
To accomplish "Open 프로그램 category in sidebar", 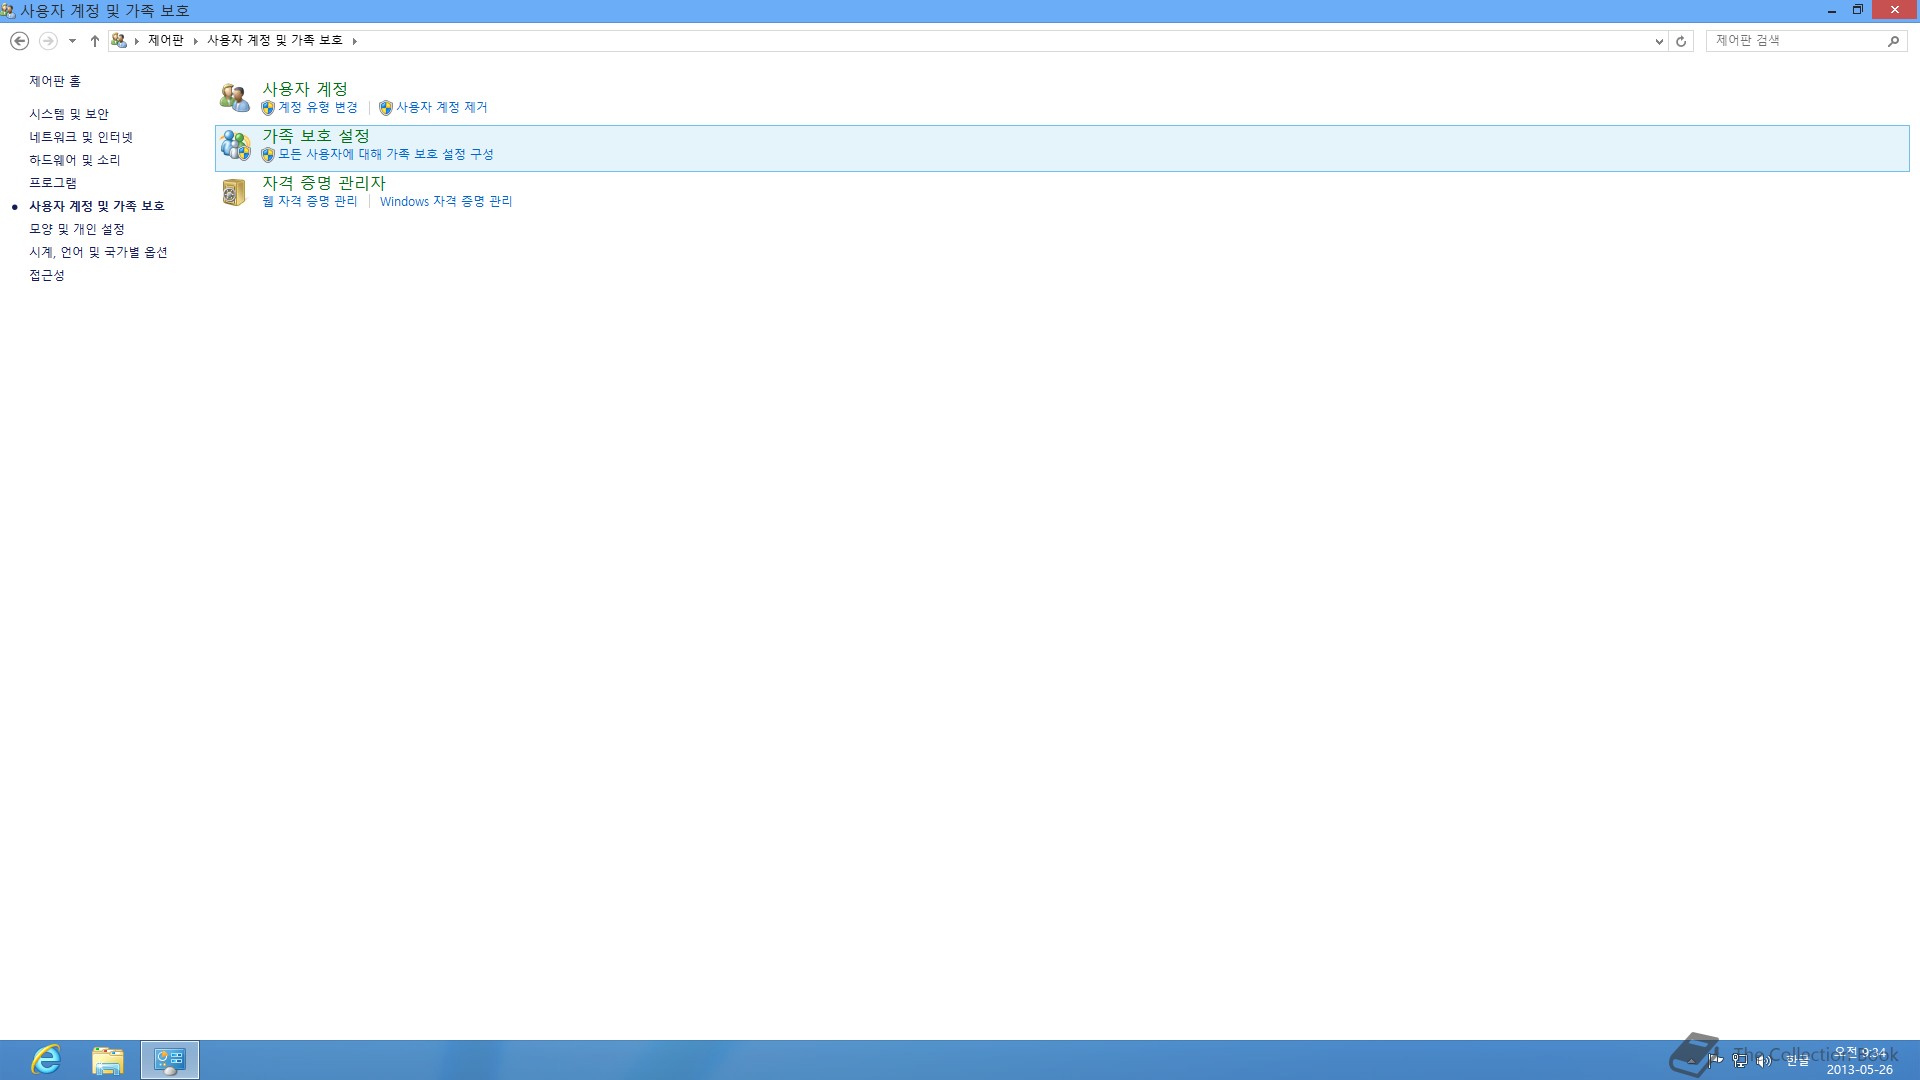I will coord(53,183).
